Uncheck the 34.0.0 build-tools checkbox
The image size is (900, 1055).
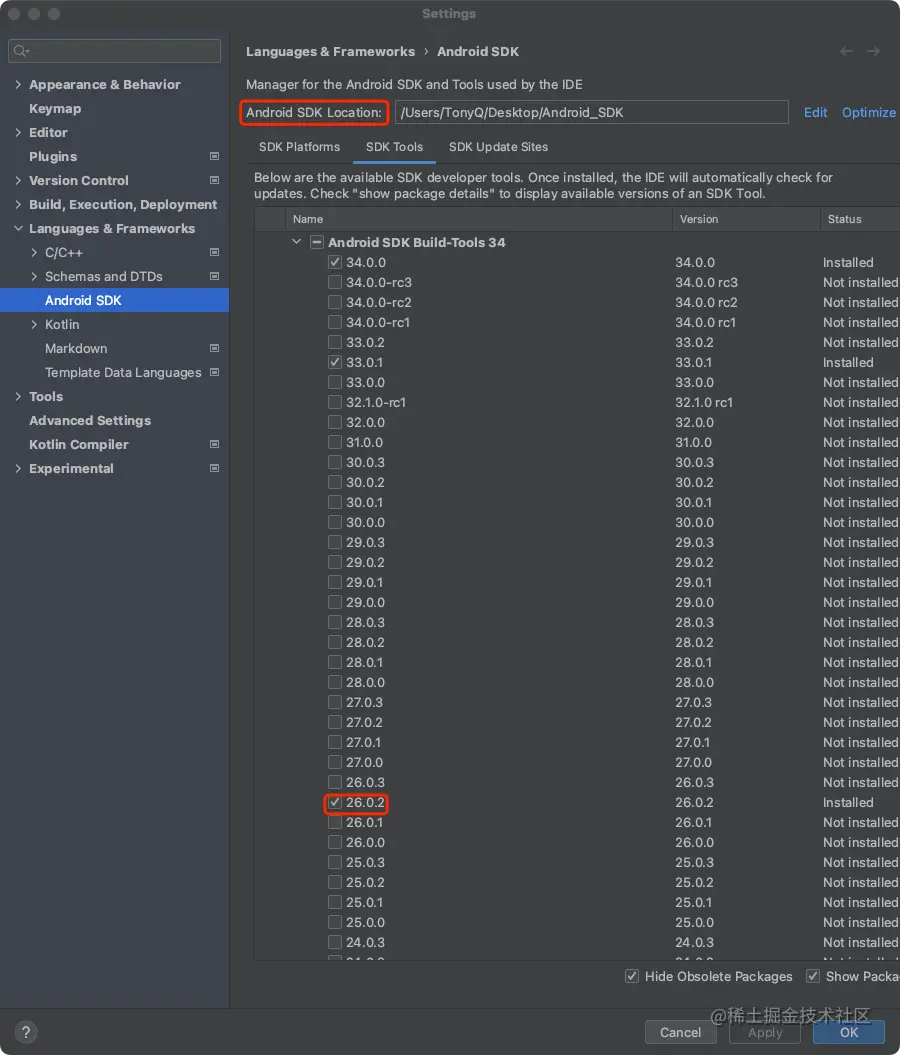point(334,262)
